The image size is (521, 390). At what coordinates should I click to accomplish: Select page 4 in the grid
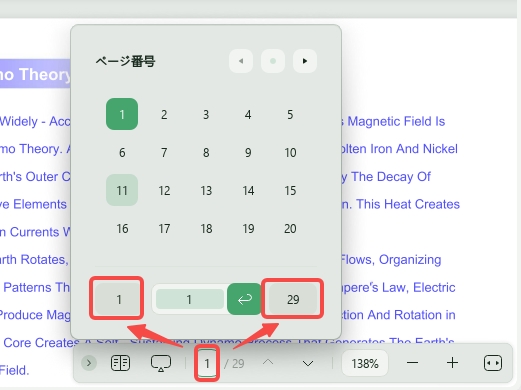[248, 115]
